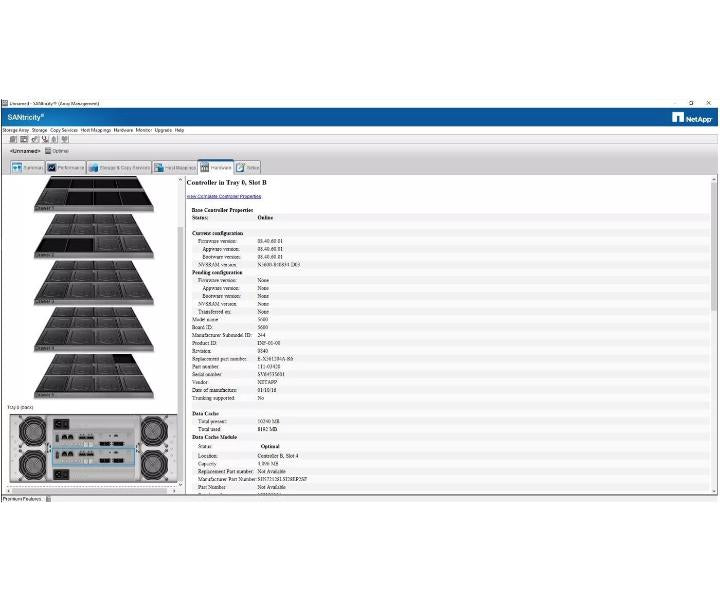720x600 pixels.
Task: Click 'Current configuration' section heading
Action: click(x=217, y=233)
